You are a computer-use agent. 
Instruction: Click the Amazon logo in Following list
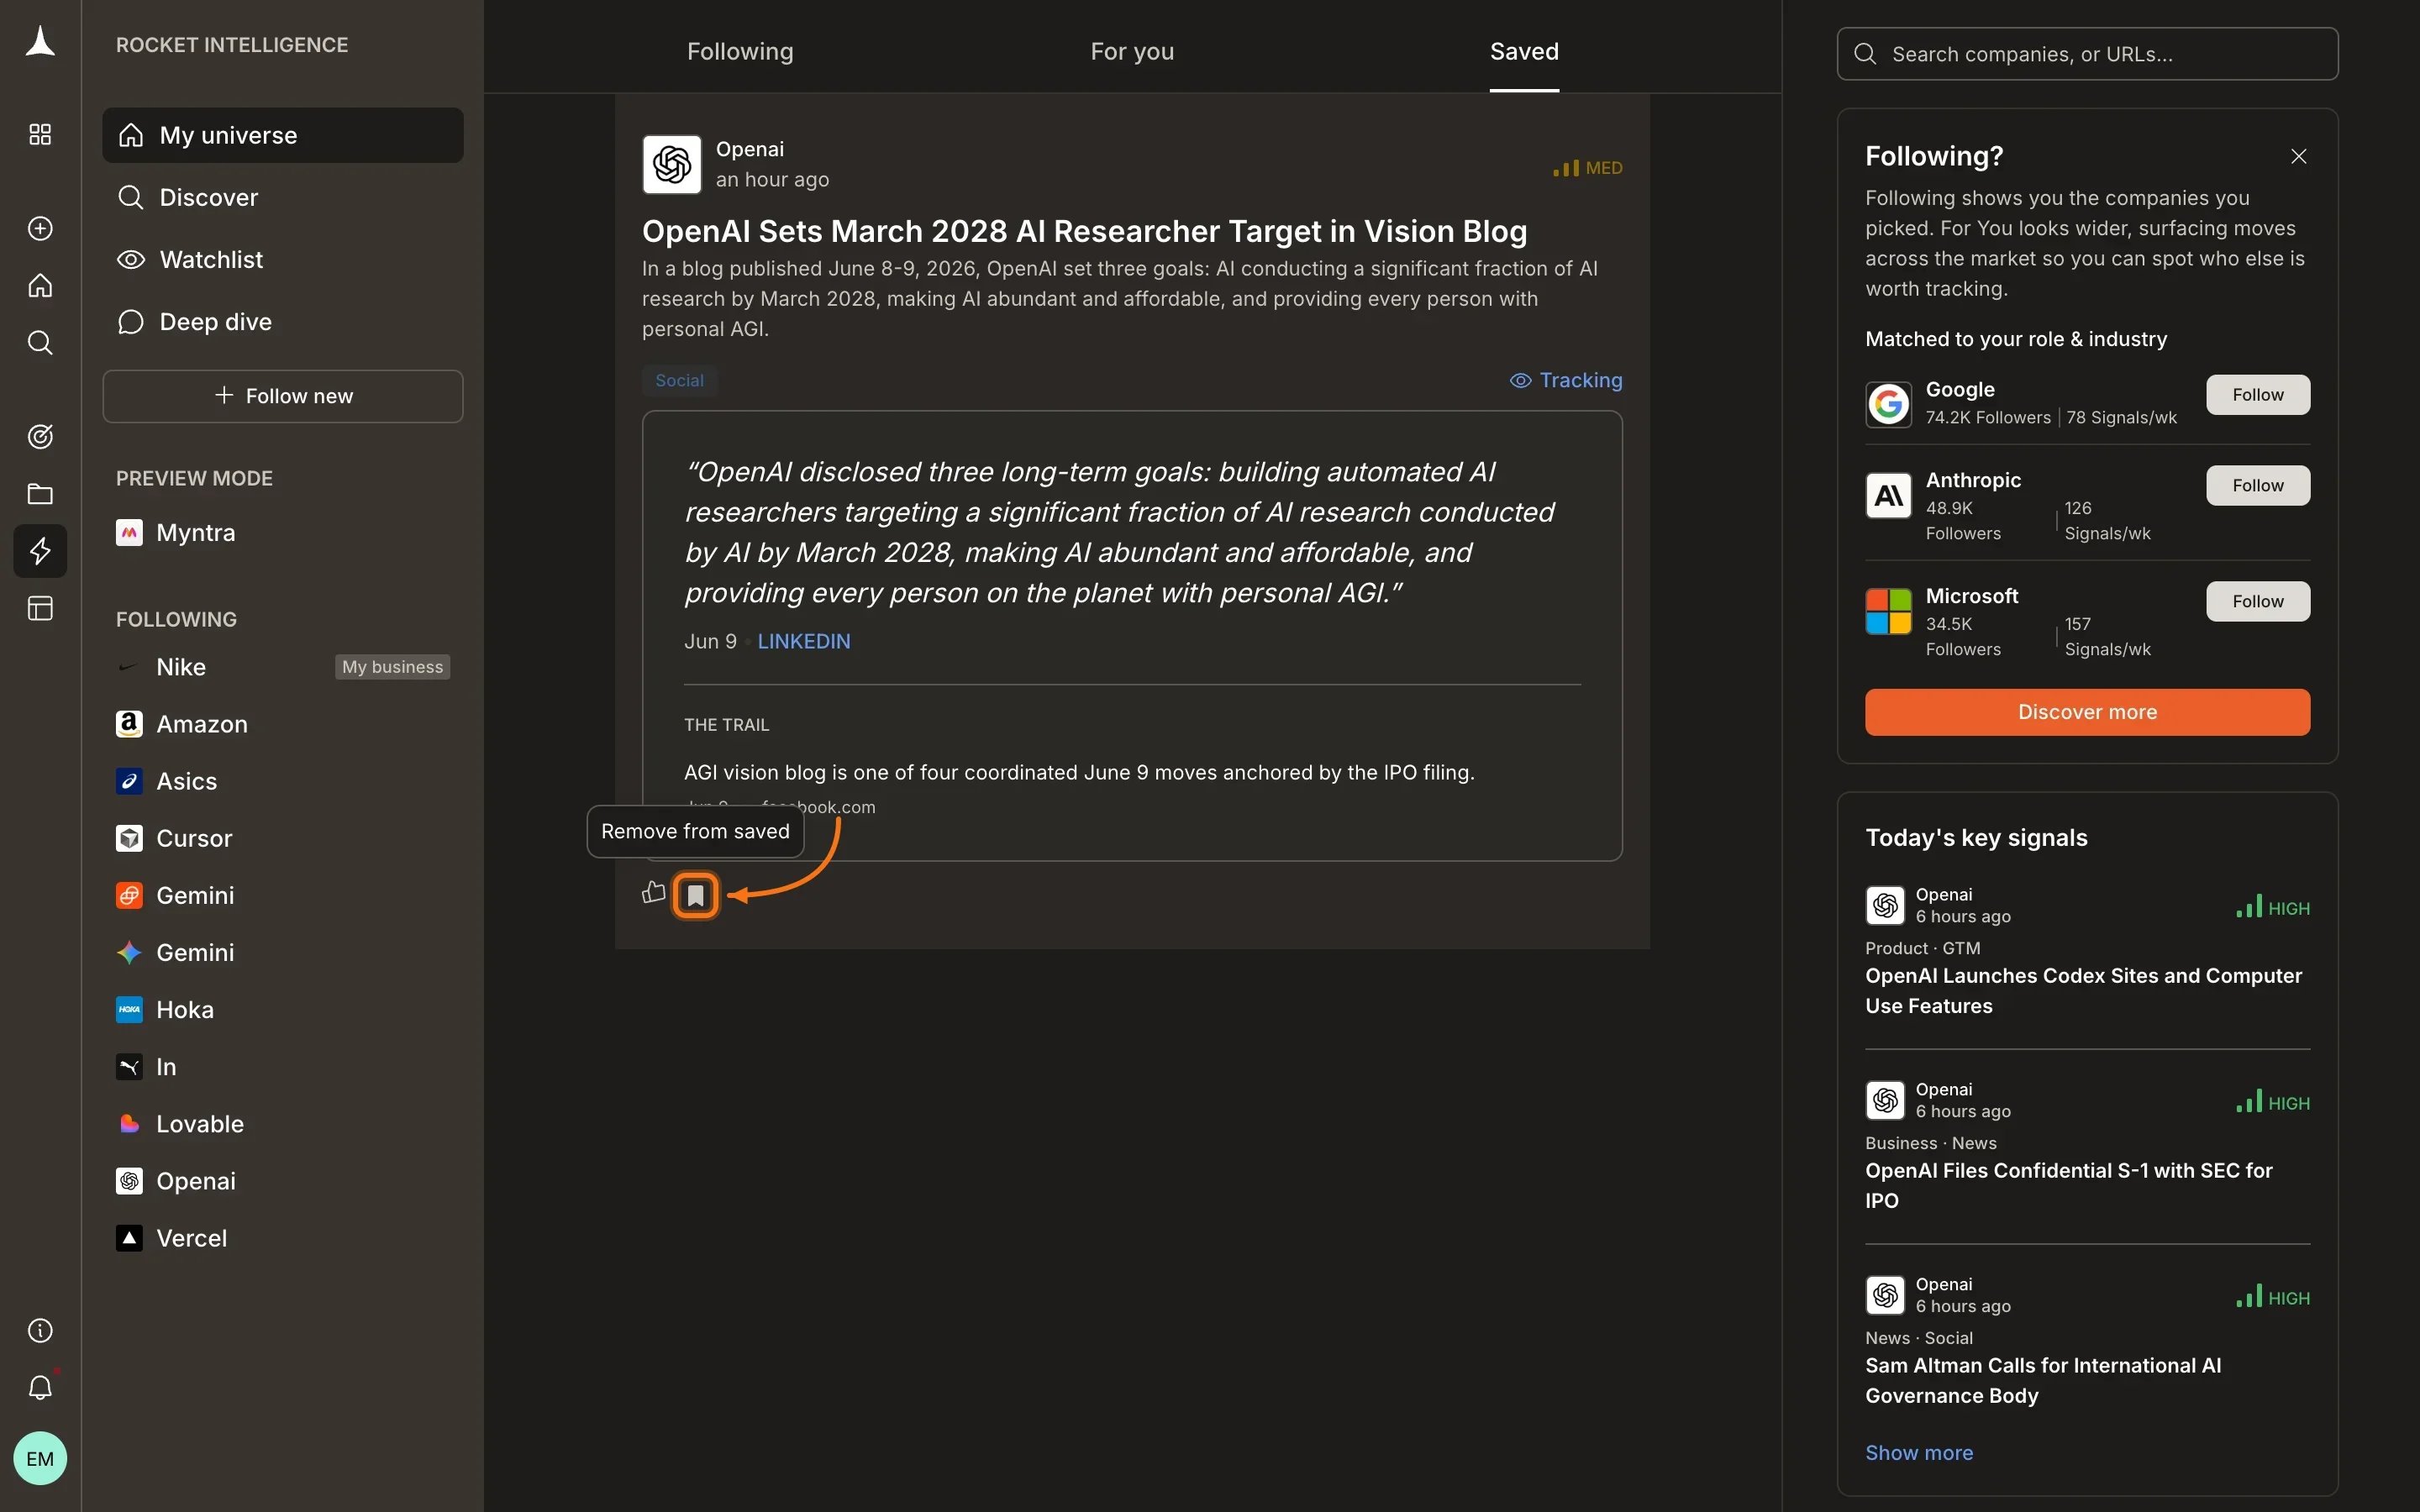129,724
